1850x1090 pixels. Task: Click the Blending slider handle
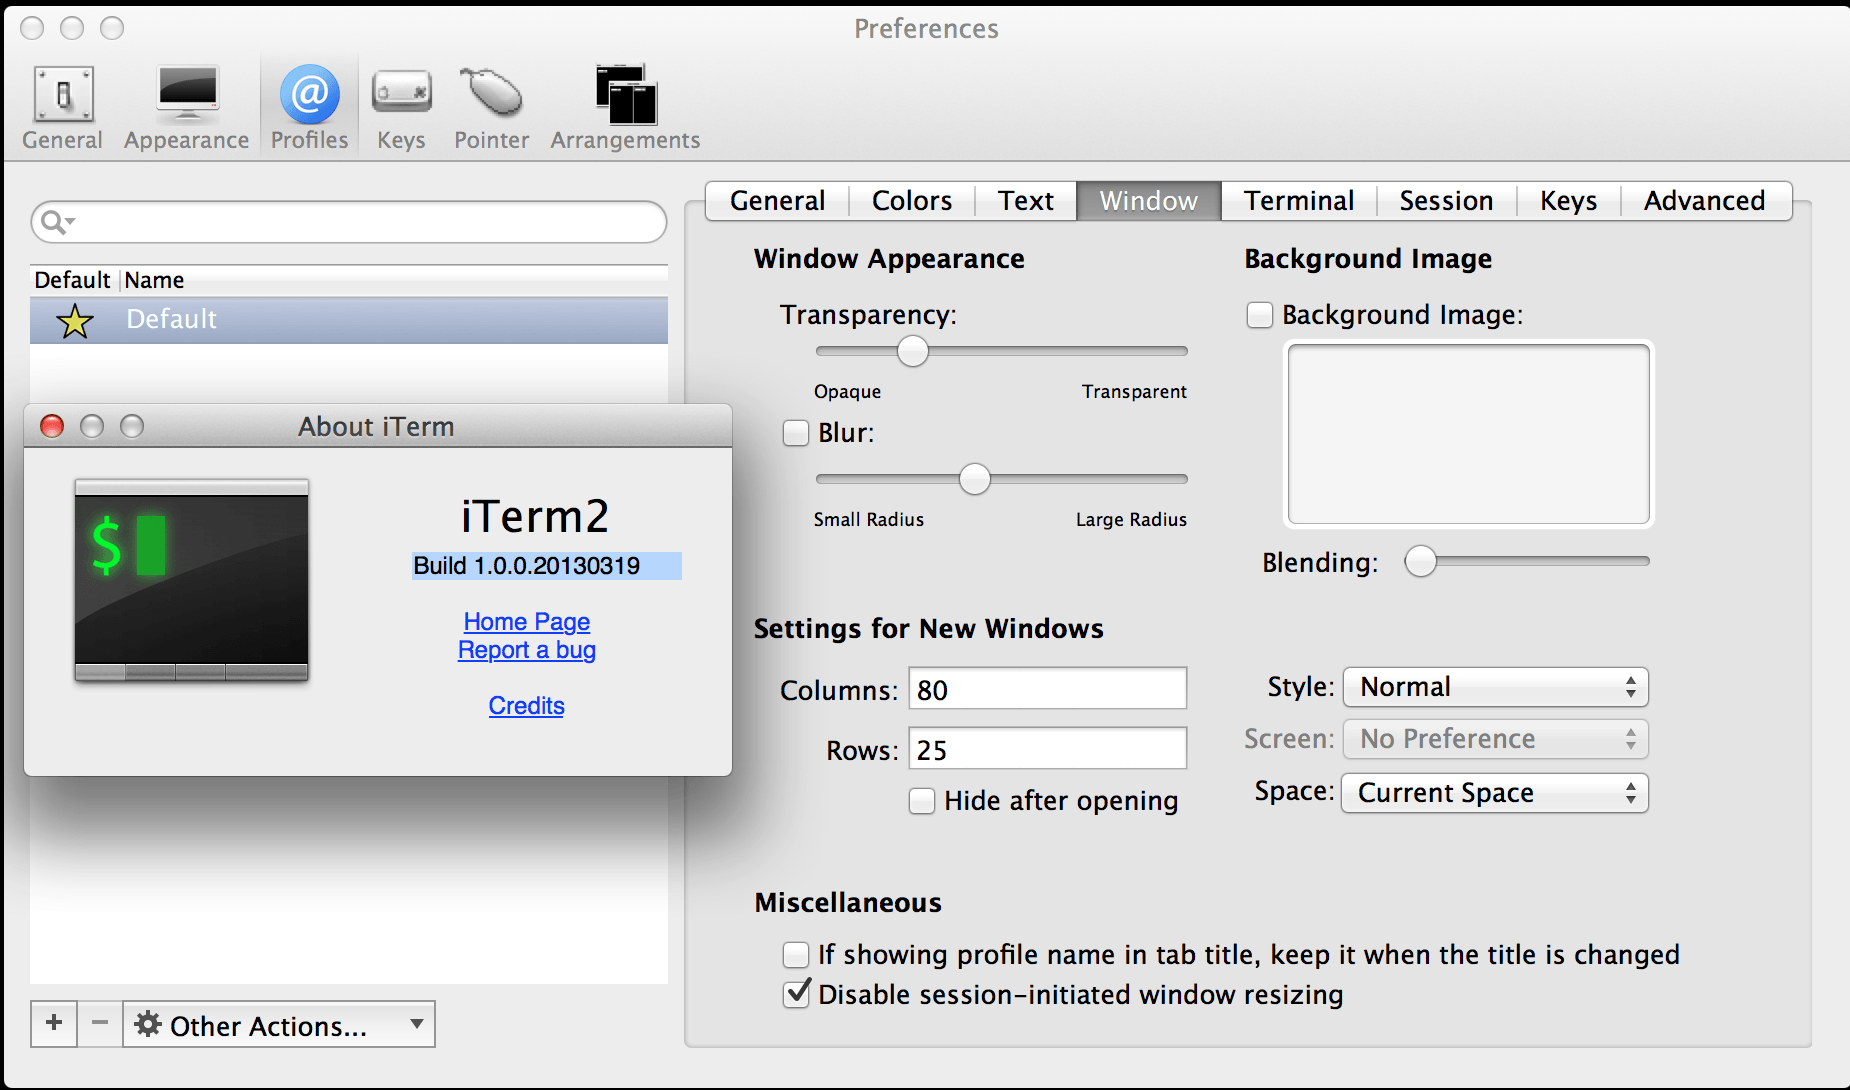click(1421, 561)
